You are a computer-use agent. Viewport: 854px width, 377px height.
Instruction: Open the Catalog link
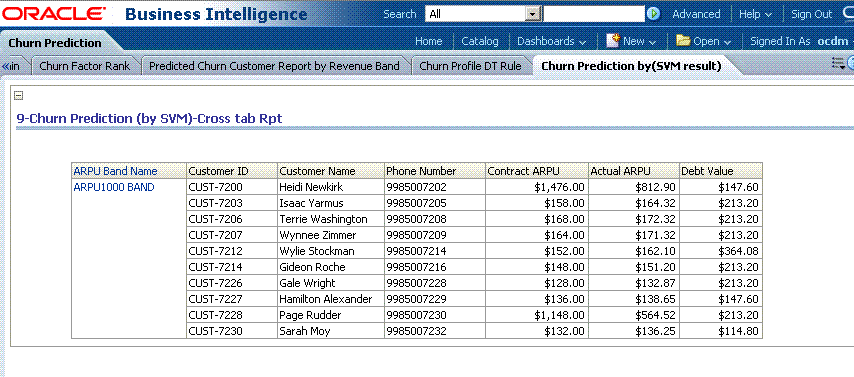pyautogui.click(x=480, y=41)
